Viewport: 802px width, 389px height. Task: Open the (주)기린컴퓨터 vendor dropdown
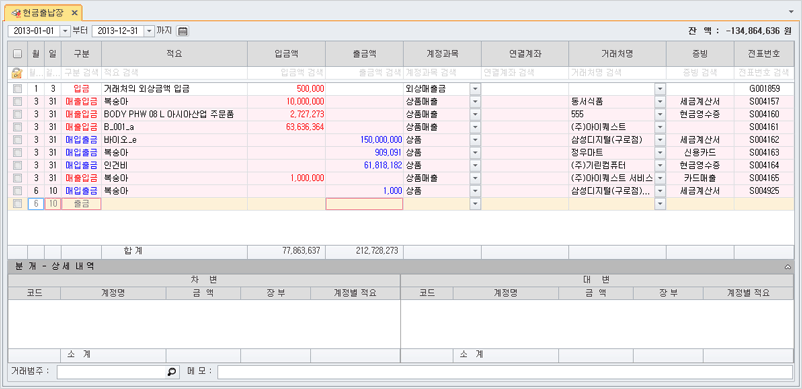[660, 165]
